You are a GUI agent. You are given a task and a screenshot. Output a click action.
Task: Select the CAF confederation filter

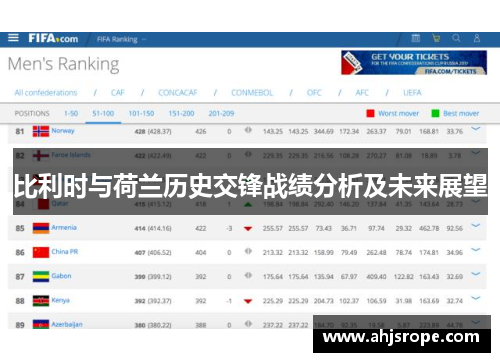pos(118,93)
